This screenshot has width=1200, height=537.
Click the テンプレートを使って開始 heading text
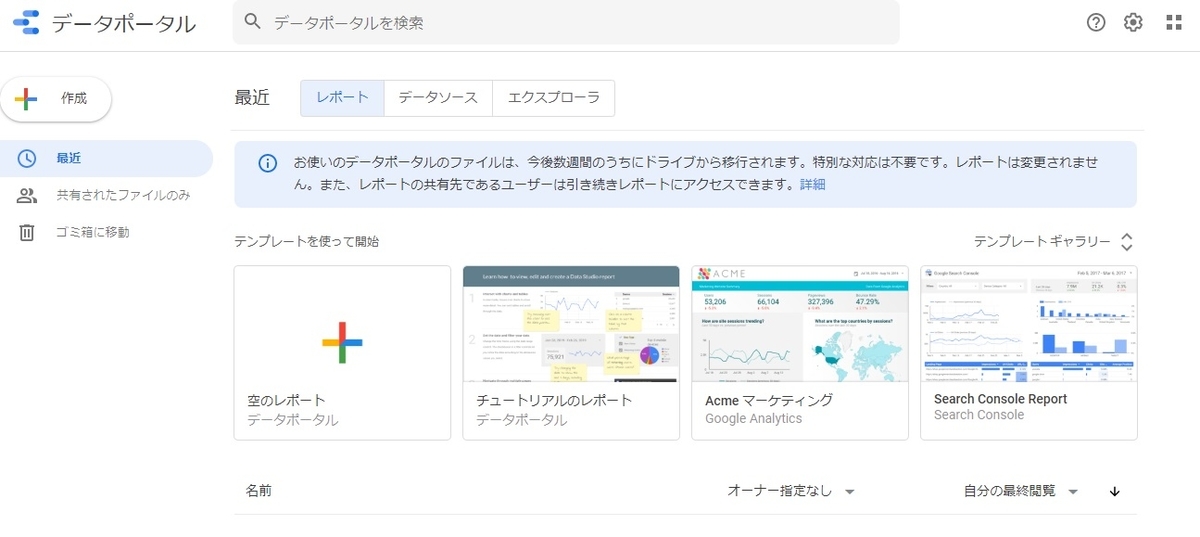coord(306,242)
